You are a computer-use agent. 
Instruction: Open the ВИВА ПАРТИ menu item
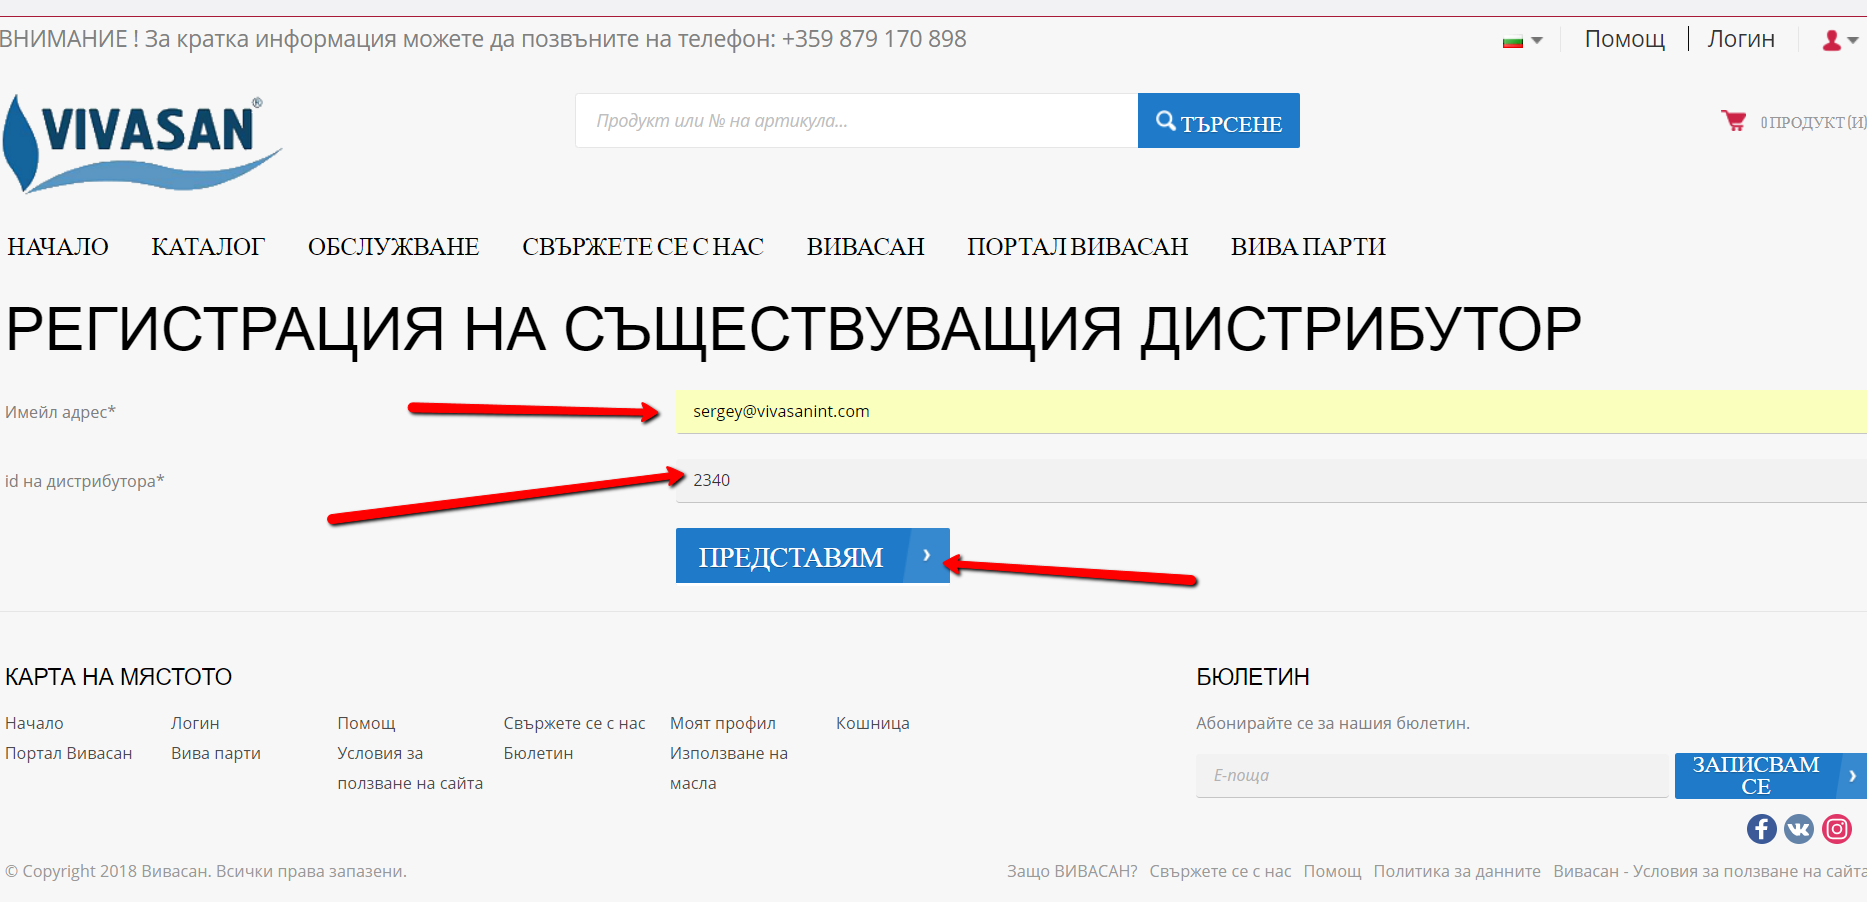click(1309, 247)
